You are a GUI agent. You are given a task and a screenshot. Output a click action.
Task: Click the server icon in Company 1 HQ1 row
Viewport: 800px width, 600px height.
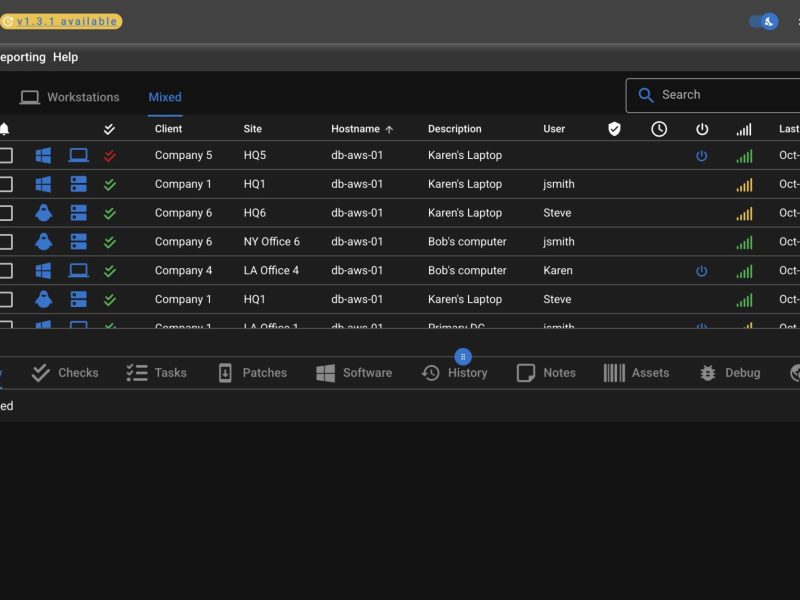[78, 184]
